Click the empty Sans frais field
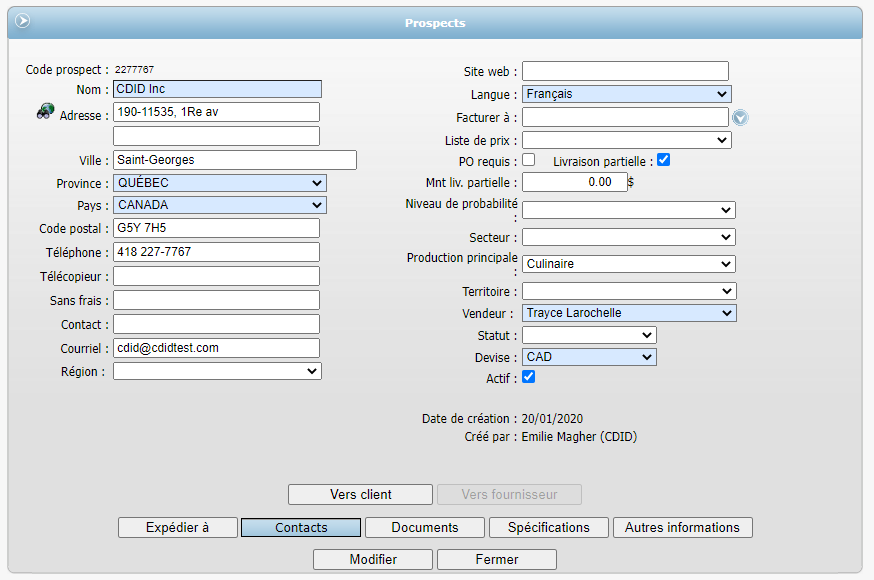The width and height of the screenshot is (874, 580). (216, 300)
